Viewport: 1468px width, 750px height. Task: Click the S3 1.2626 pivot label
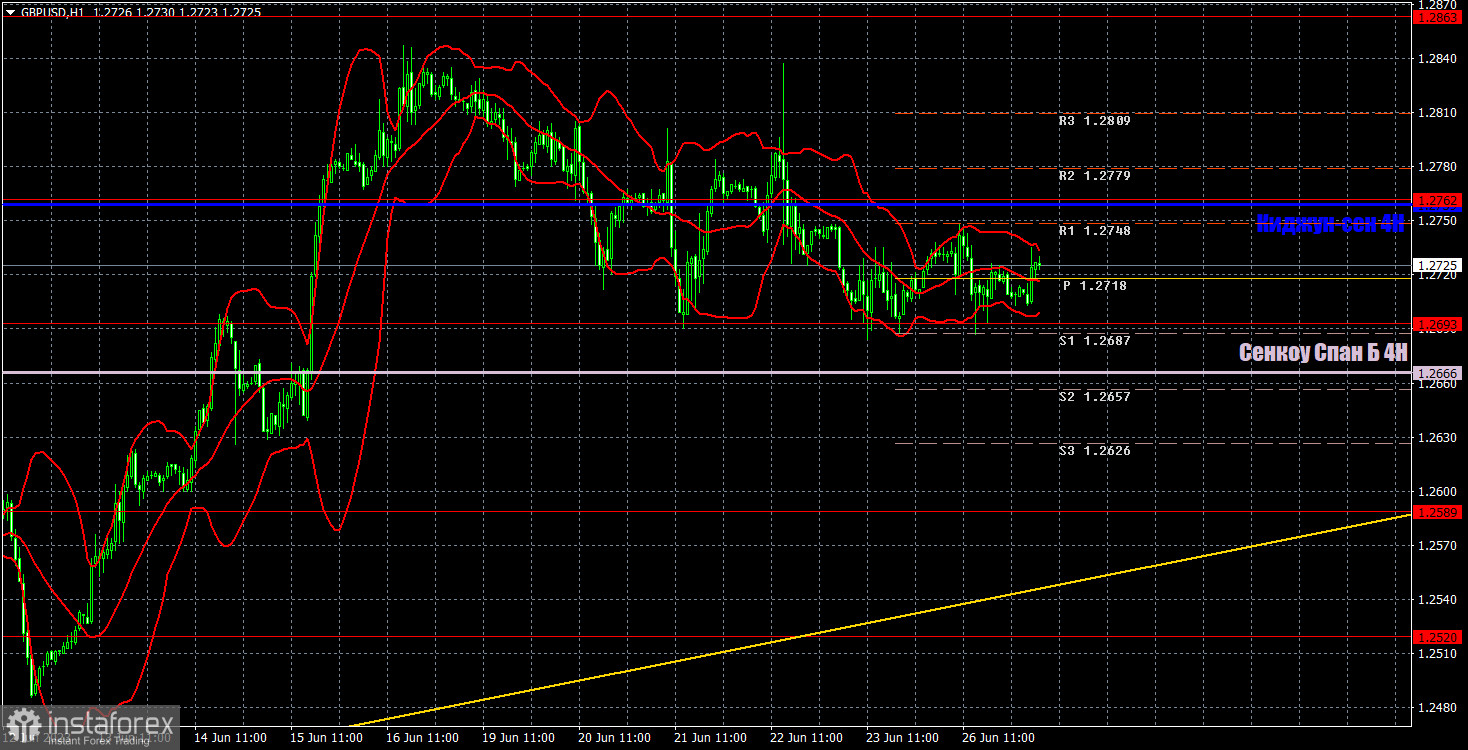click(x=1094, y=451)
